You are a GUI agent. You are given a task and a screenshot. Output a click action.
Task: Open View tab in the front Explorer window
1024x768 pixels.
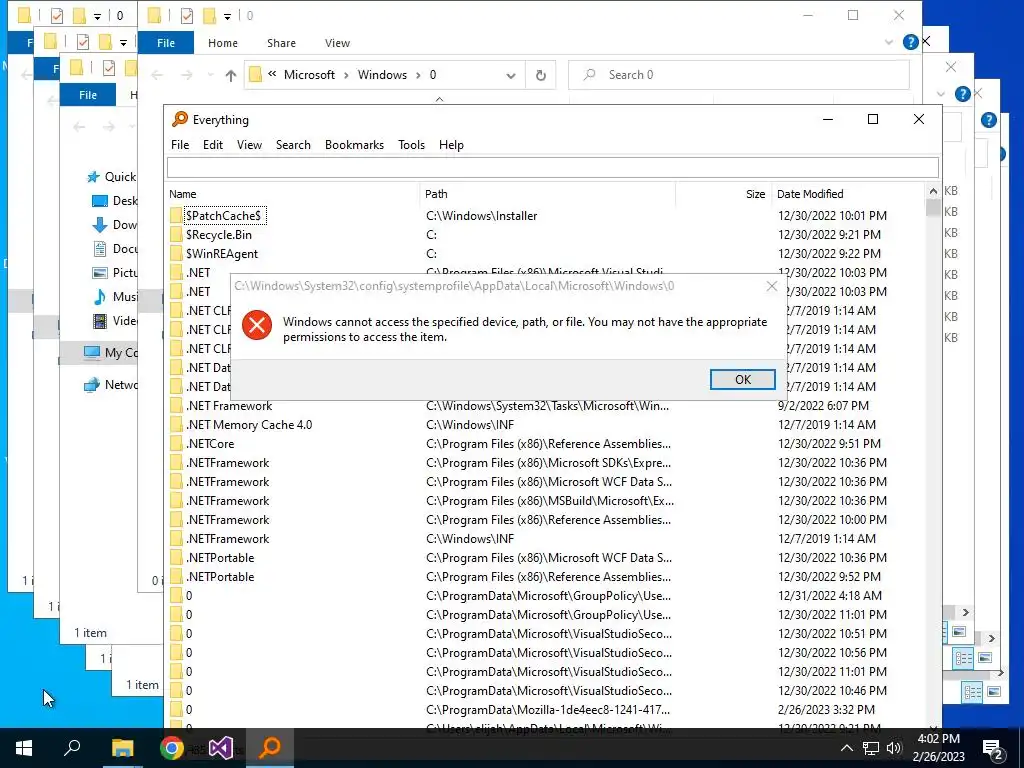click(338, 43)
